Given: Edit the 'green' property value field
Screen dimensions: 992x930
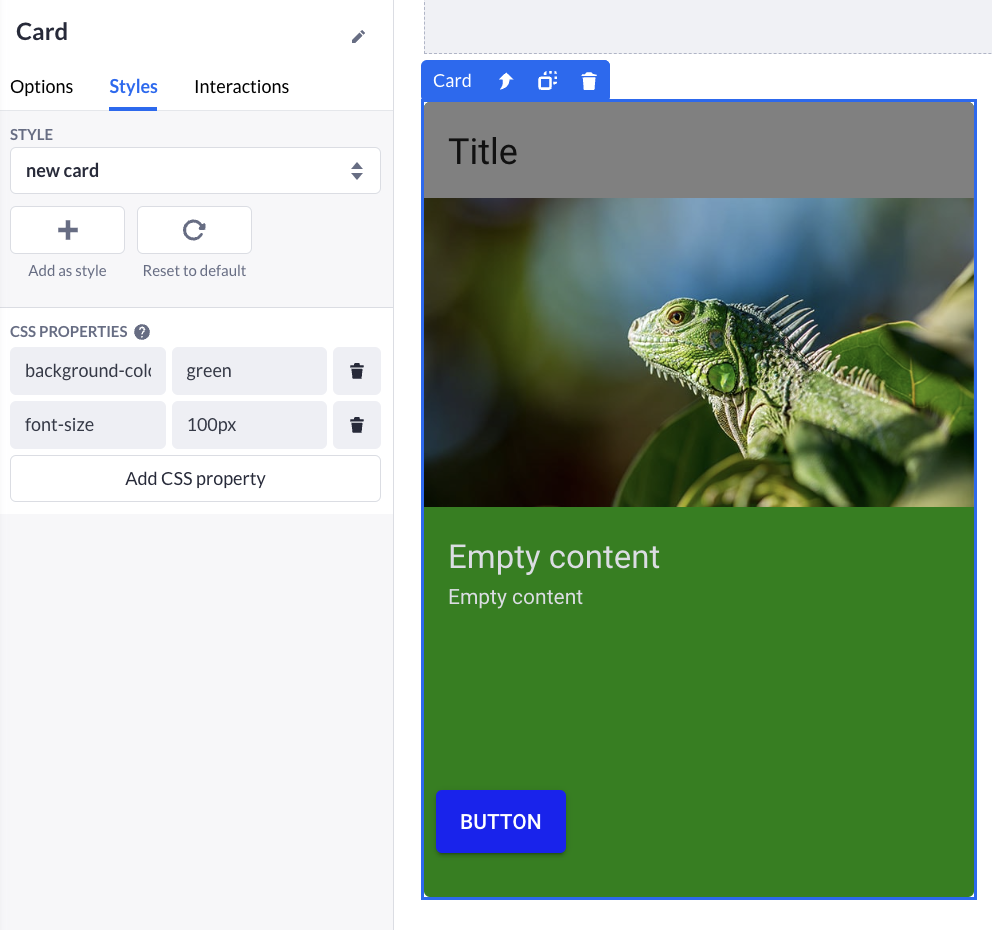Looking at the screenshot, I should tap(249, 371).
